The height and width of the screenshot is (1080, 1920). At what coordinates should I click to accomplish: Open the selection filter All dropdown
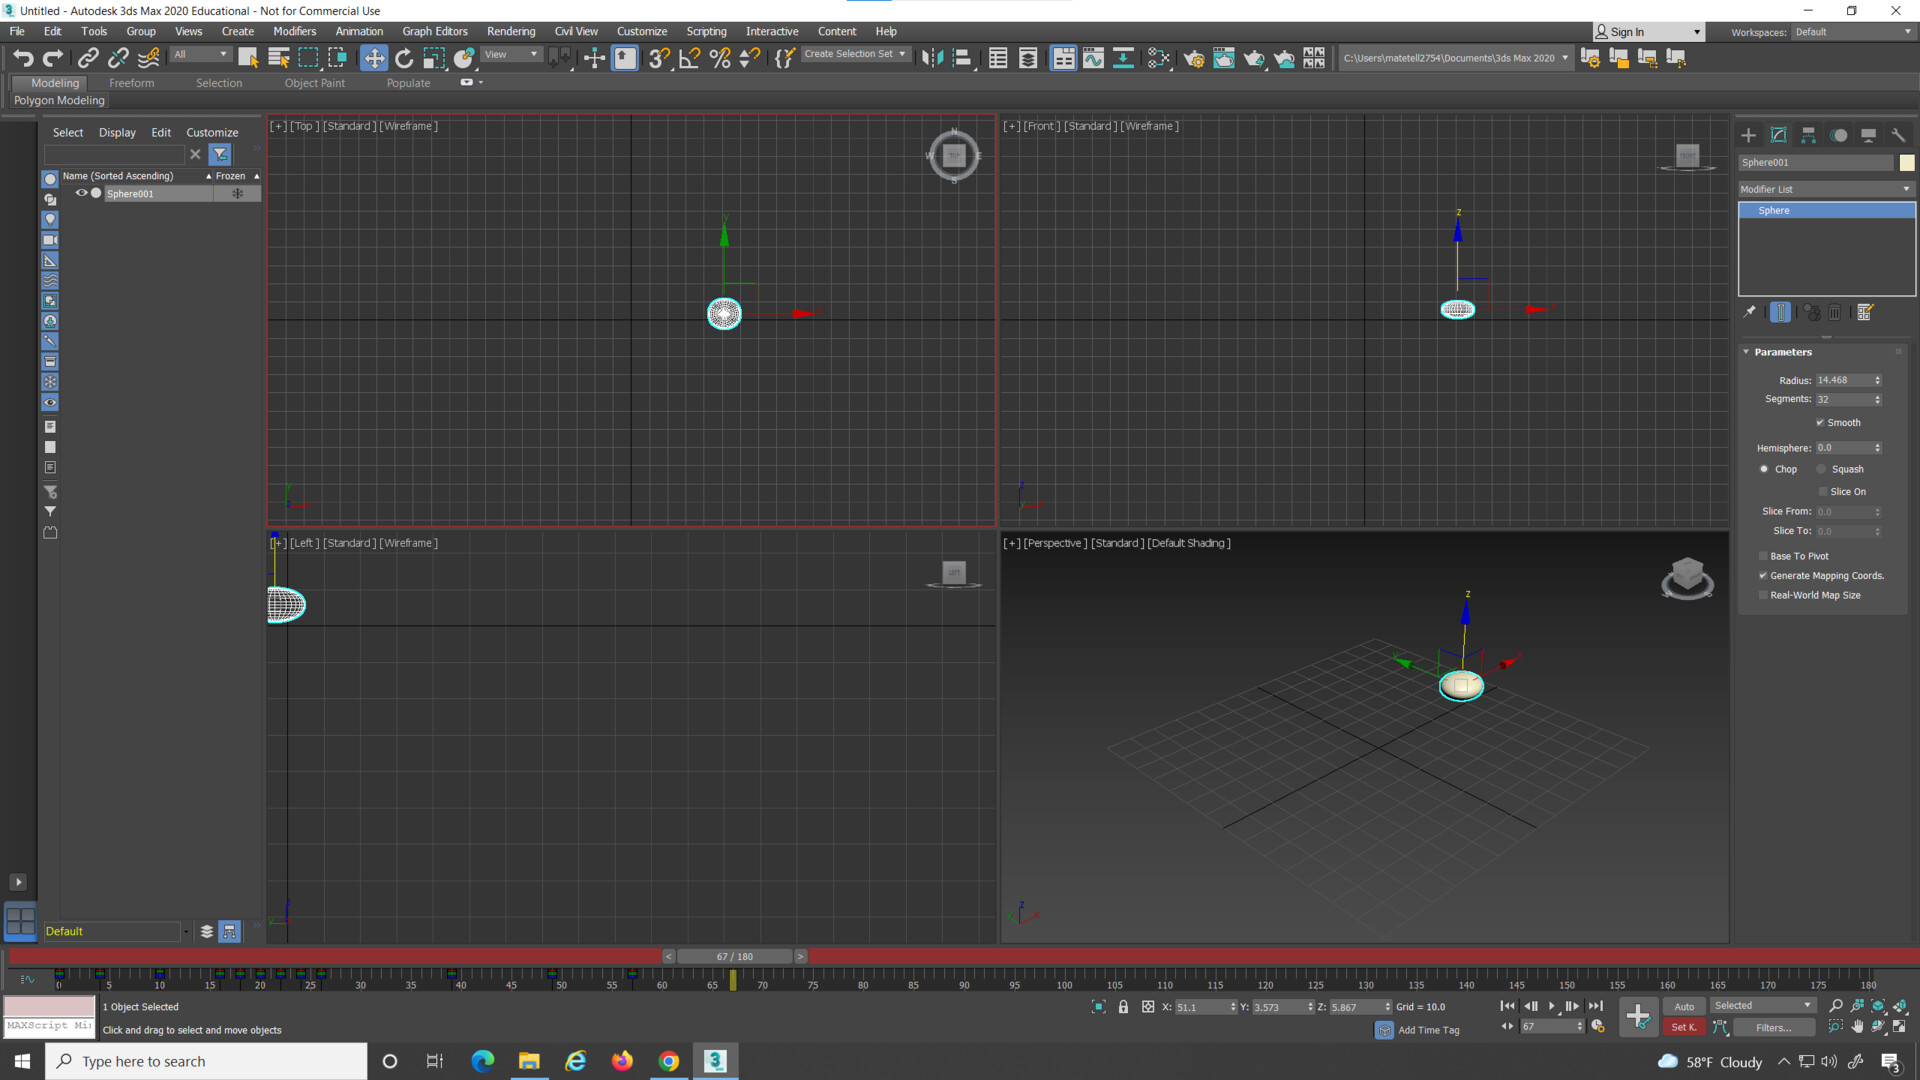[200, 54]
